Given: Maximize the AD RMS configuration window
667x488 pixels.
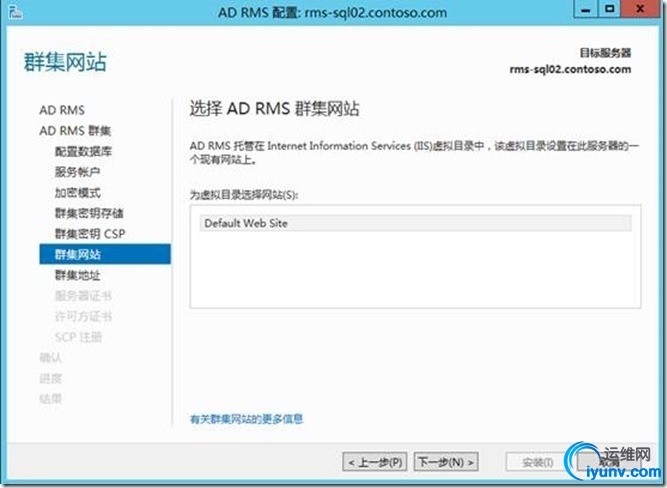Looking at the screenshot, I should point(610,9).
